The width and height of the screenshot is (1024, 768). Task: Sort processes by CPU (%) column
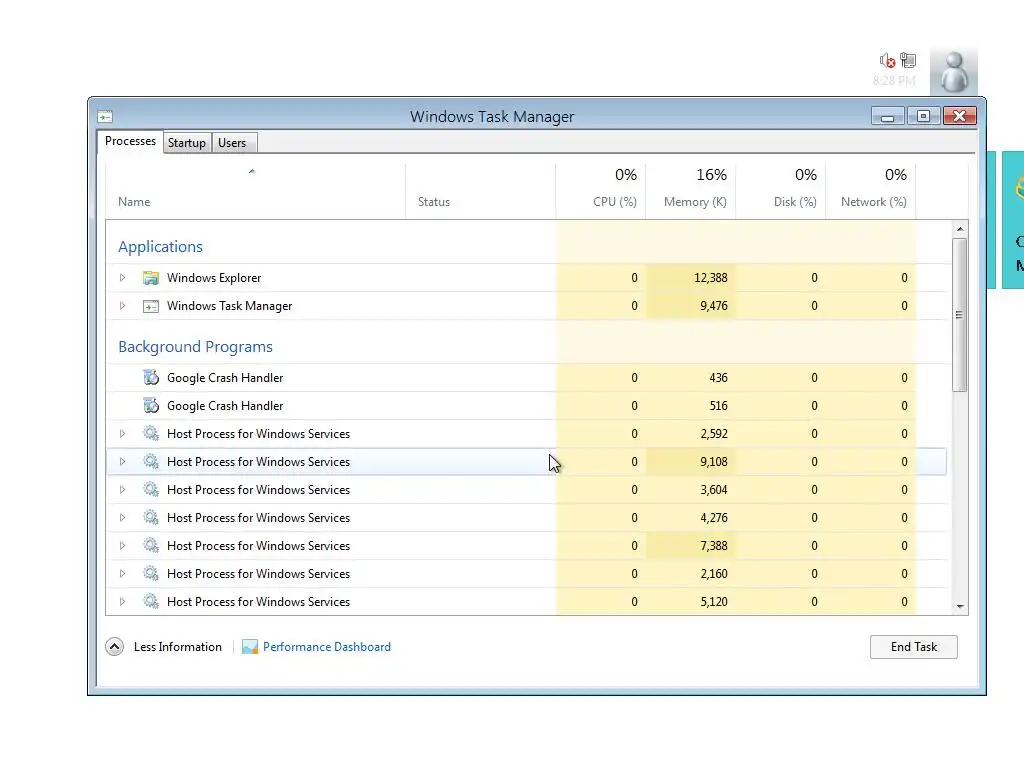click(601, 191)
